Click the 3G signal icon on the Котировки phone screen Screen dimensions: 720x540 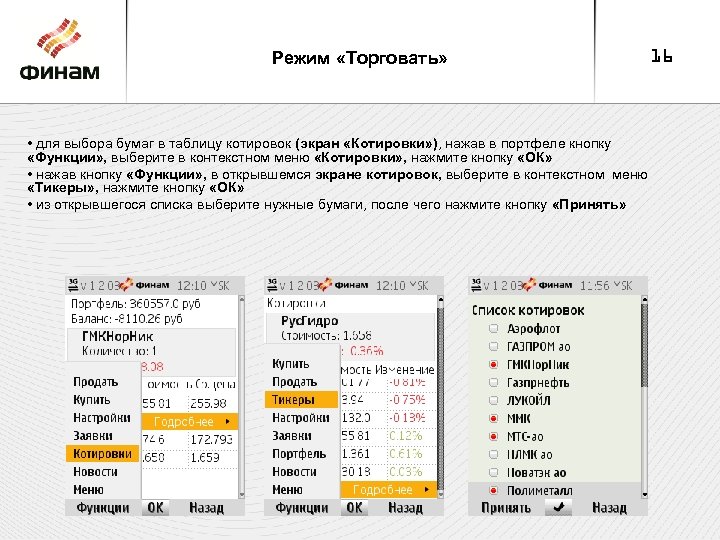tap(272, 285)
